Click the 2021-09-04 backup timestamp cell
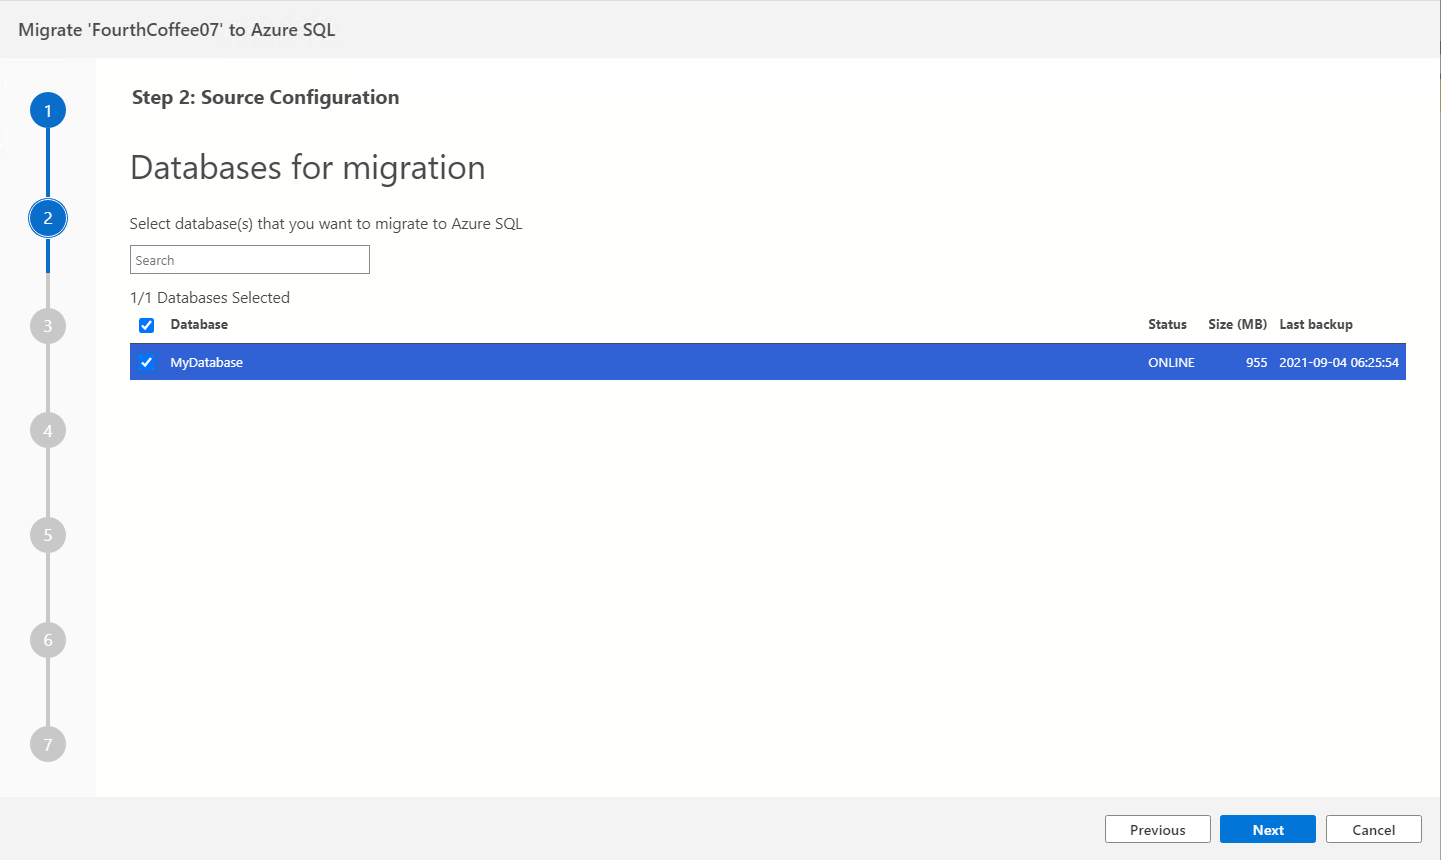1441x860 pixels. point(1338,362)
